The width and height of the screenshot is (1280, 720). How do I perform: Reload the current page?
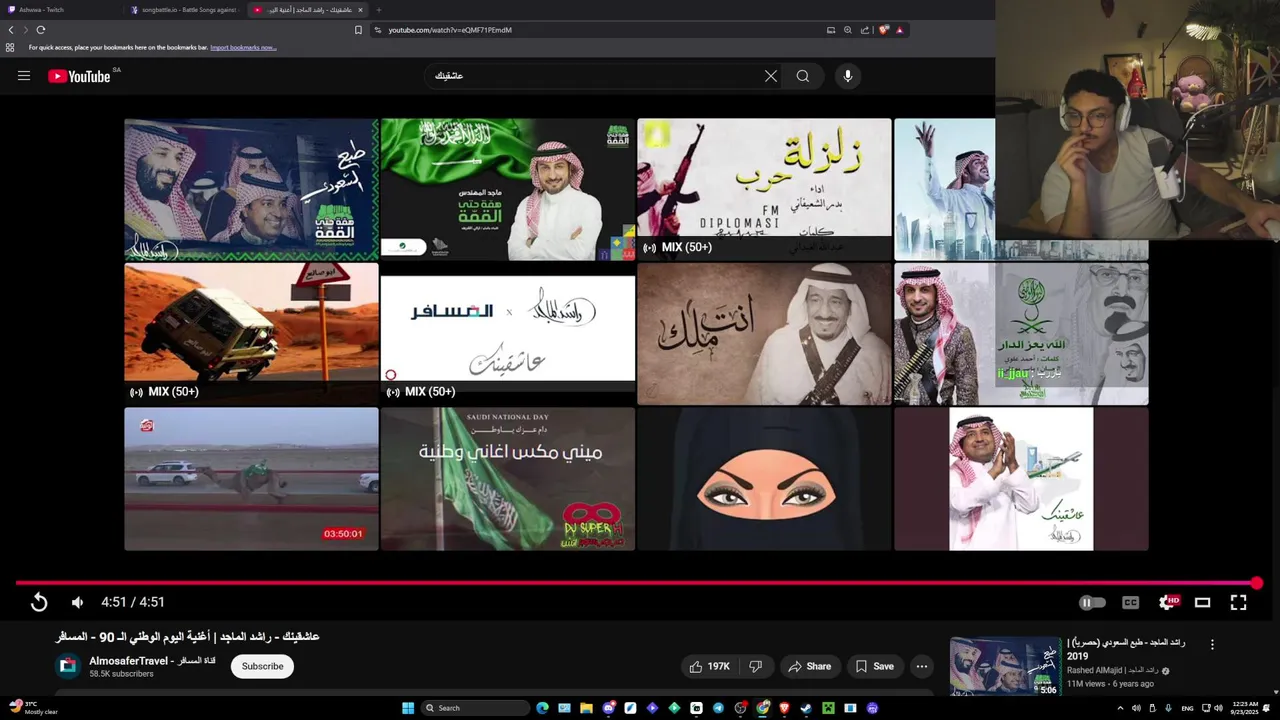[x=41, y=30]
